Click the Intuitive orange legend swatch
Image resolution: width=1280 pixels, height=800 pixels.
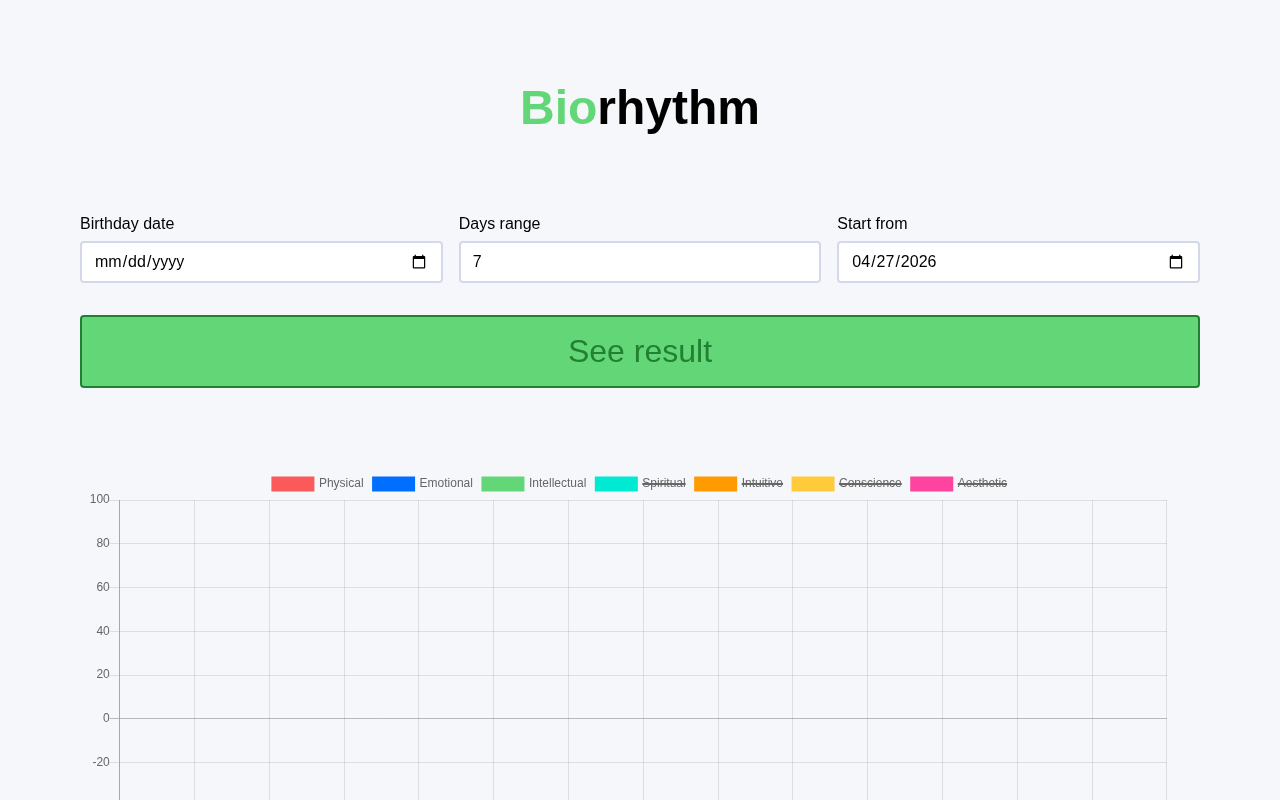(715, 484)
